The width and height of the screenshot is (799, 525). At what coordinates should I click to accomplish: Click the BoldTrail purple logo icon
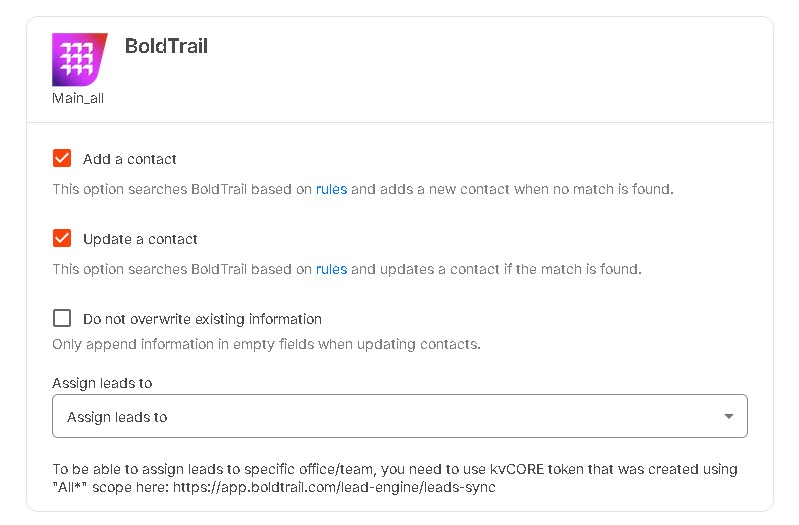(x=79, y=60)
